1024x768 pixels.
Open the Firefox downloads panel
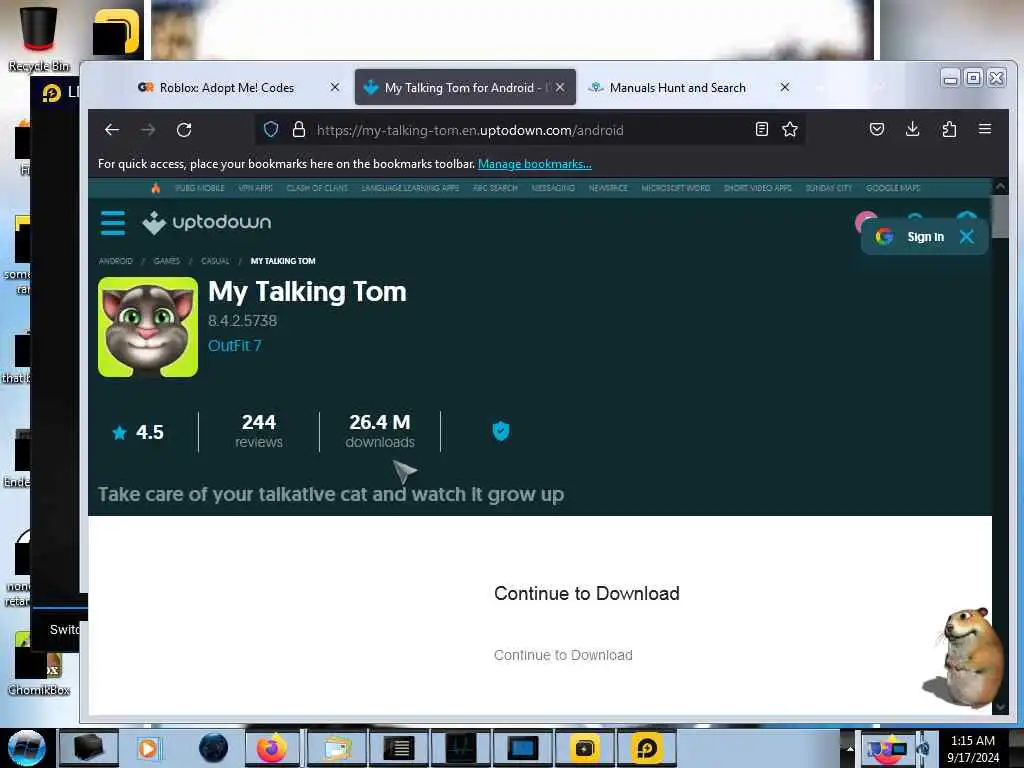tap(913, 129)
